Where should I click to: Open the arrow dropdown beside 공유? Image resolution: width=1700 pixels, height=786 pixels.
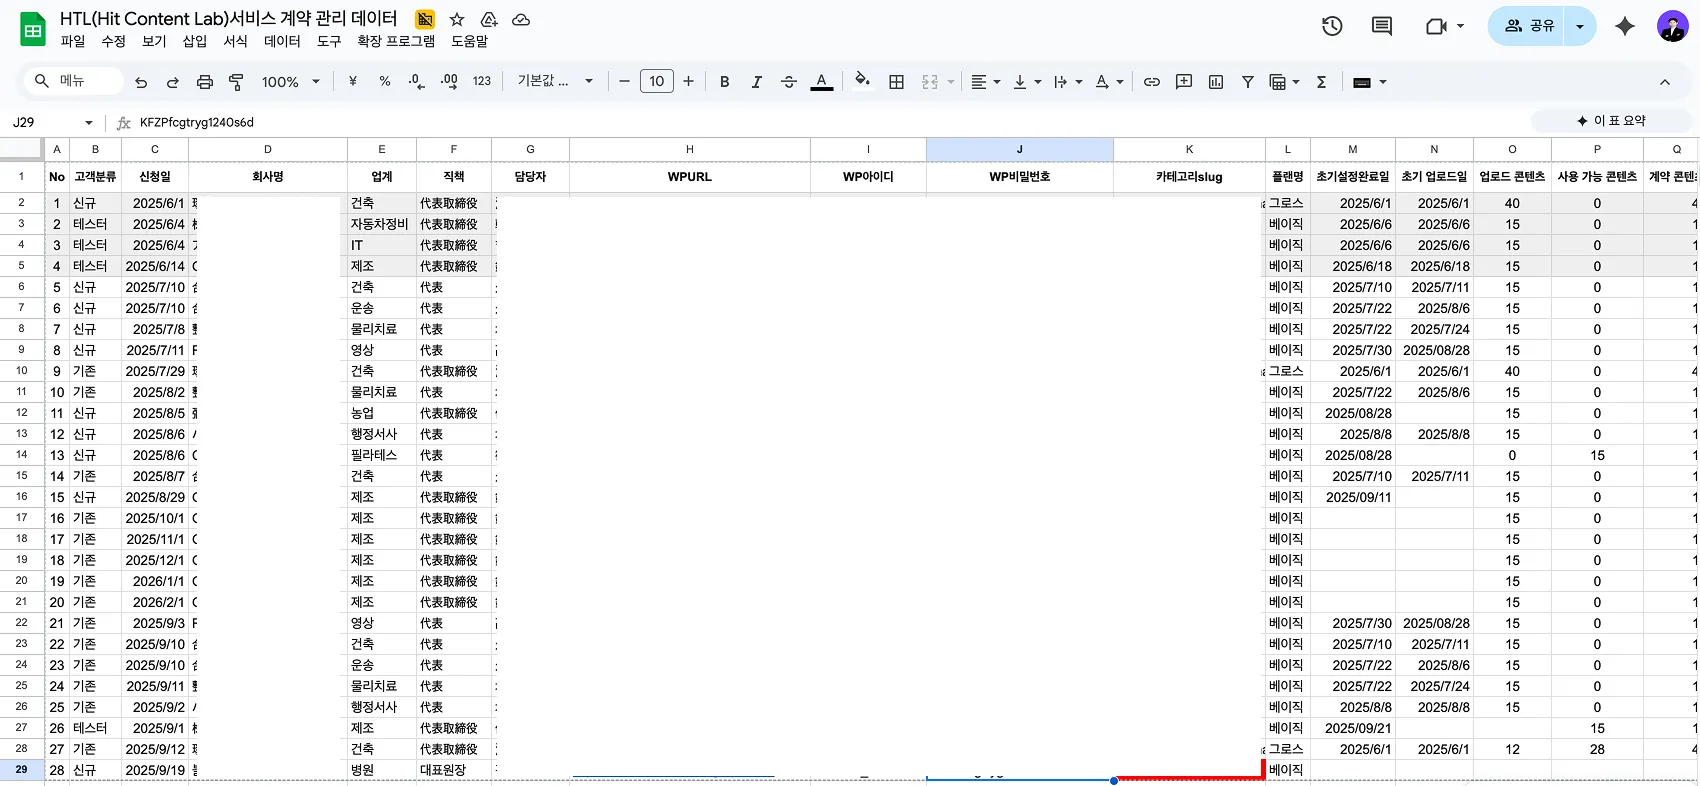[x=1580, y=26]
